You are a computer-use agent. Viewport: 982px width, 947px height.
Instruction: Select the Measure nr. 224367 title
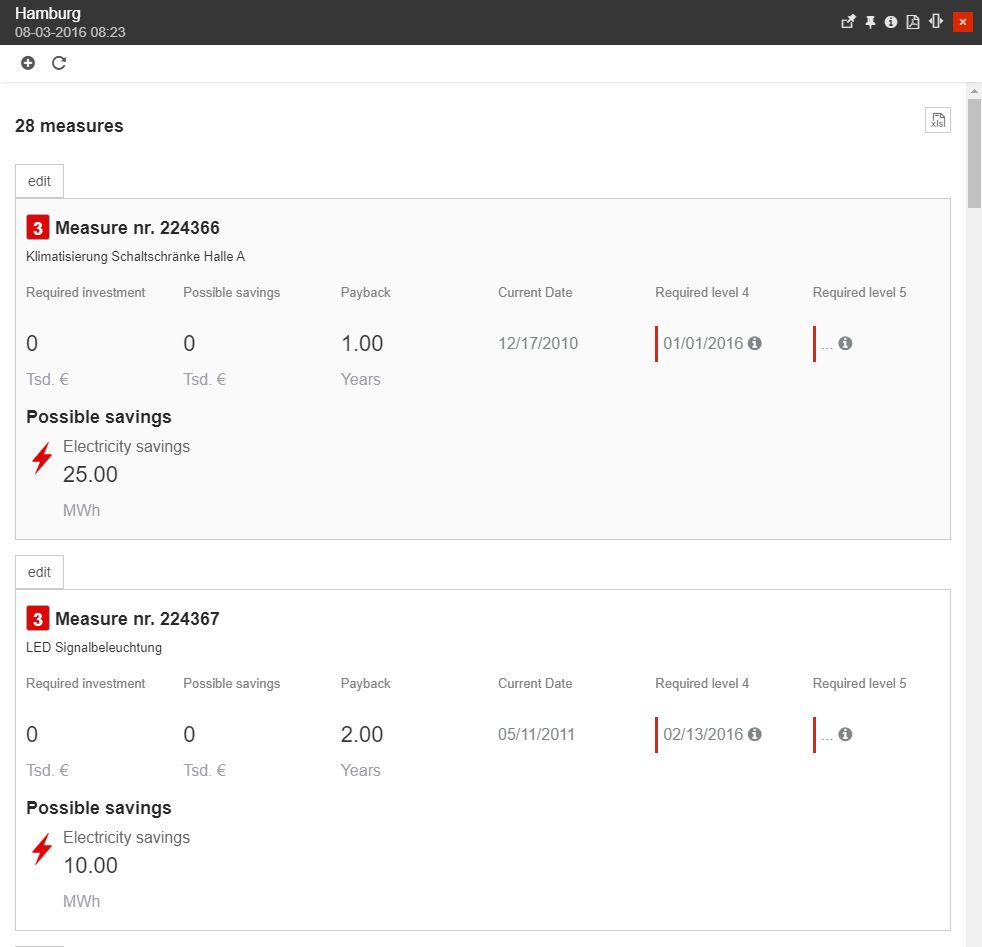coord(137,619)
